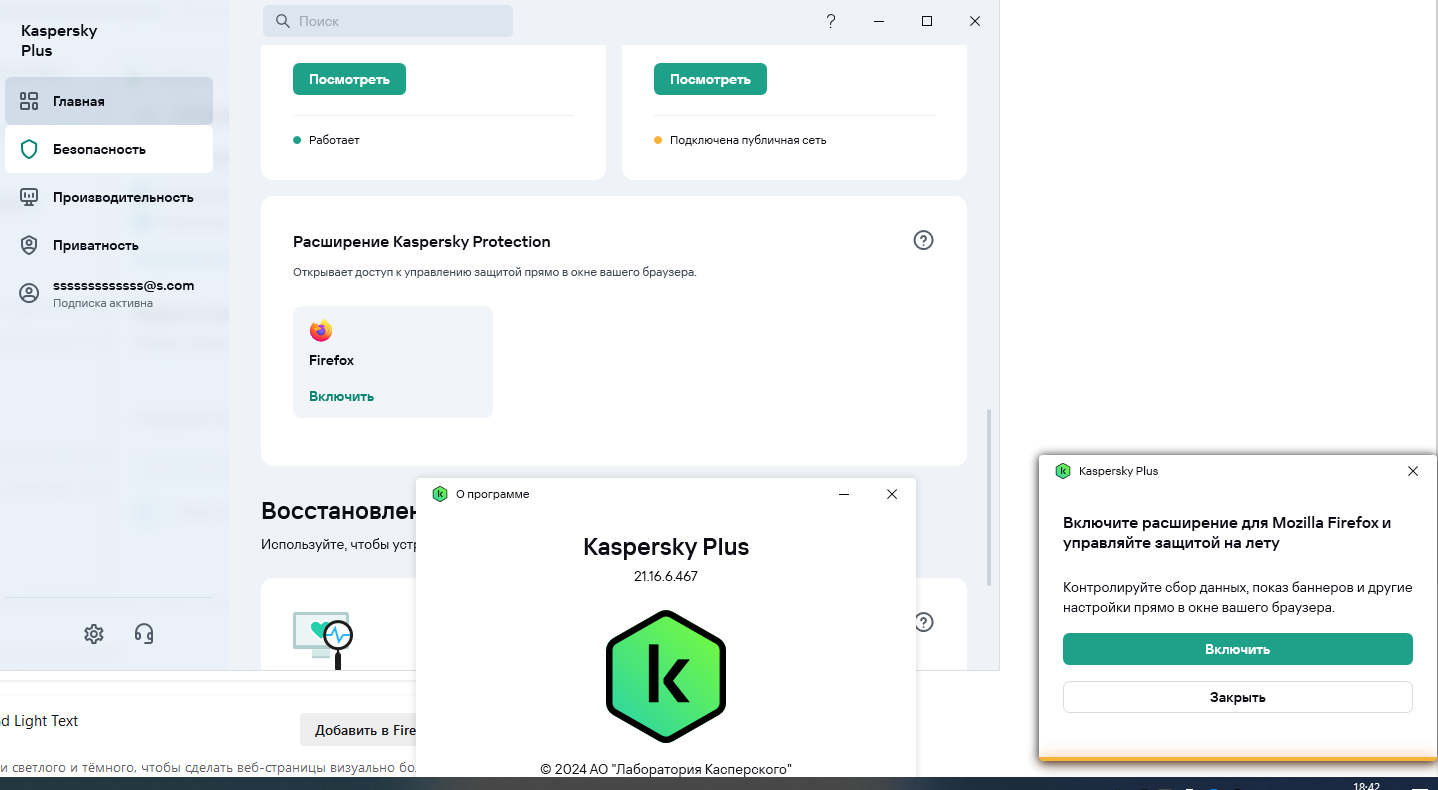Image resolution: width=1438 pixels, height=790 pixels.
Task: Open help icon in the recovery card
Action: click(924, 622)
